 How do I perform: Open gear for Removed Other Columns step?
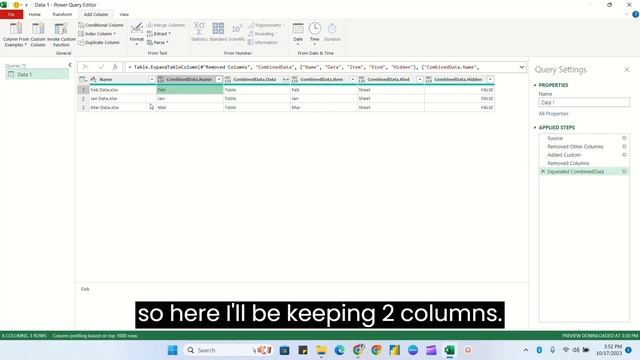point(624,147)
